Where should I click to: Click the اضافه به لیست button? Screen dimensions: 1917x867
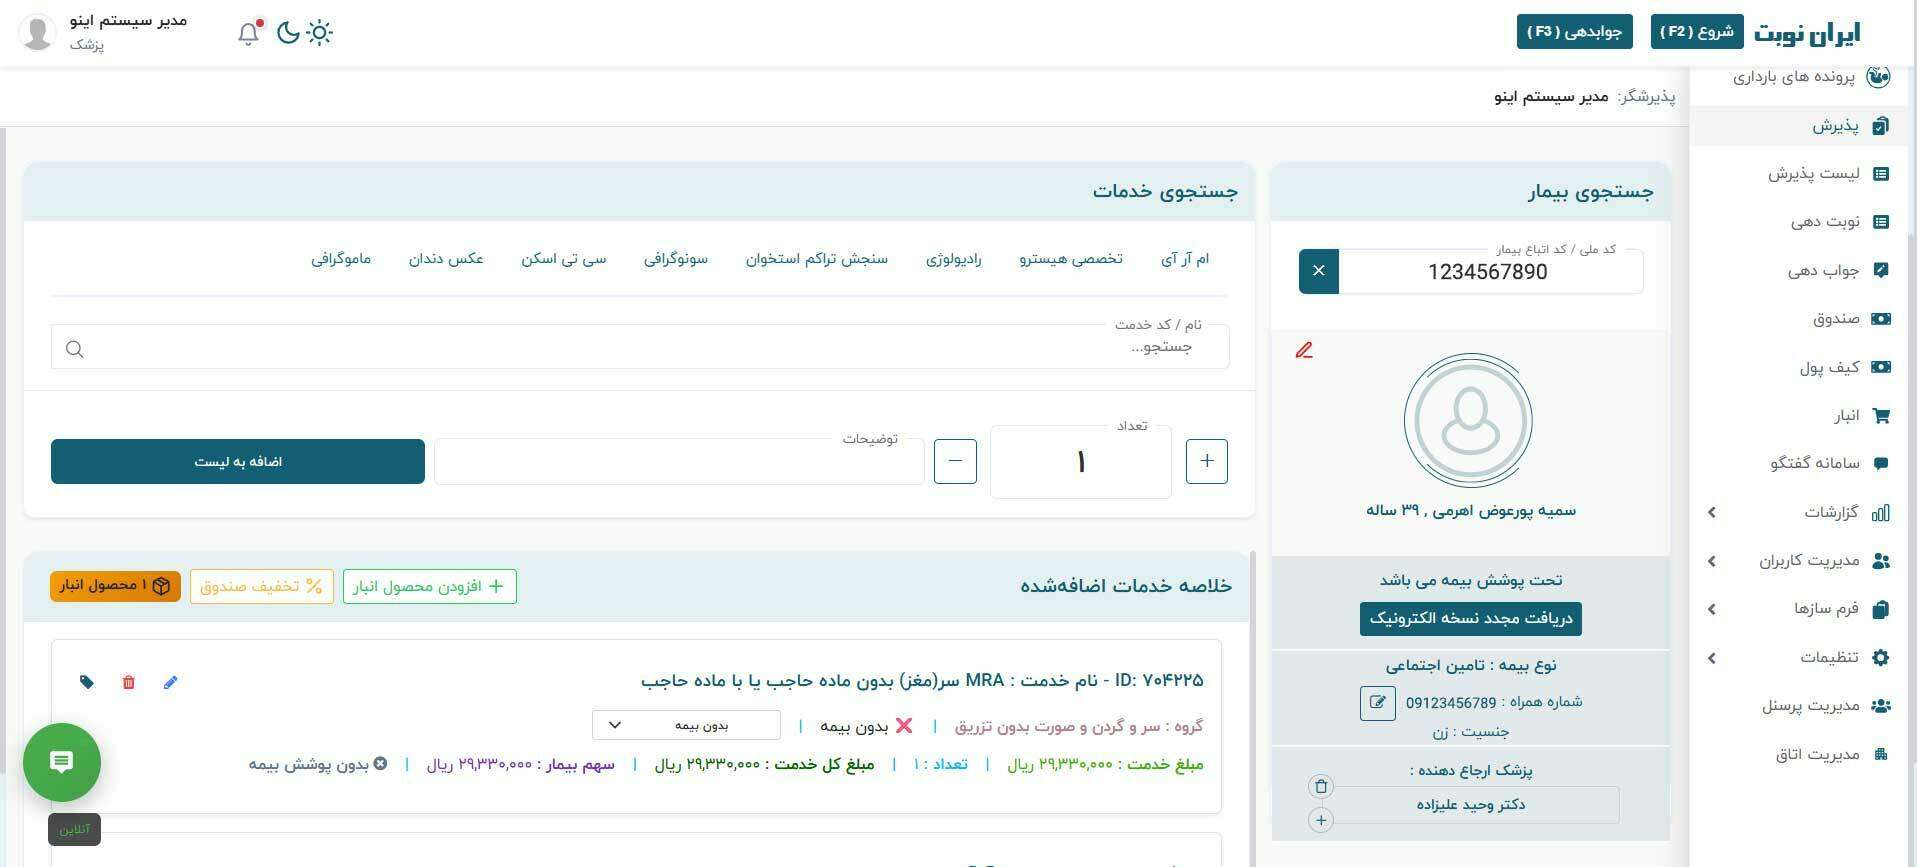(238, 461)
